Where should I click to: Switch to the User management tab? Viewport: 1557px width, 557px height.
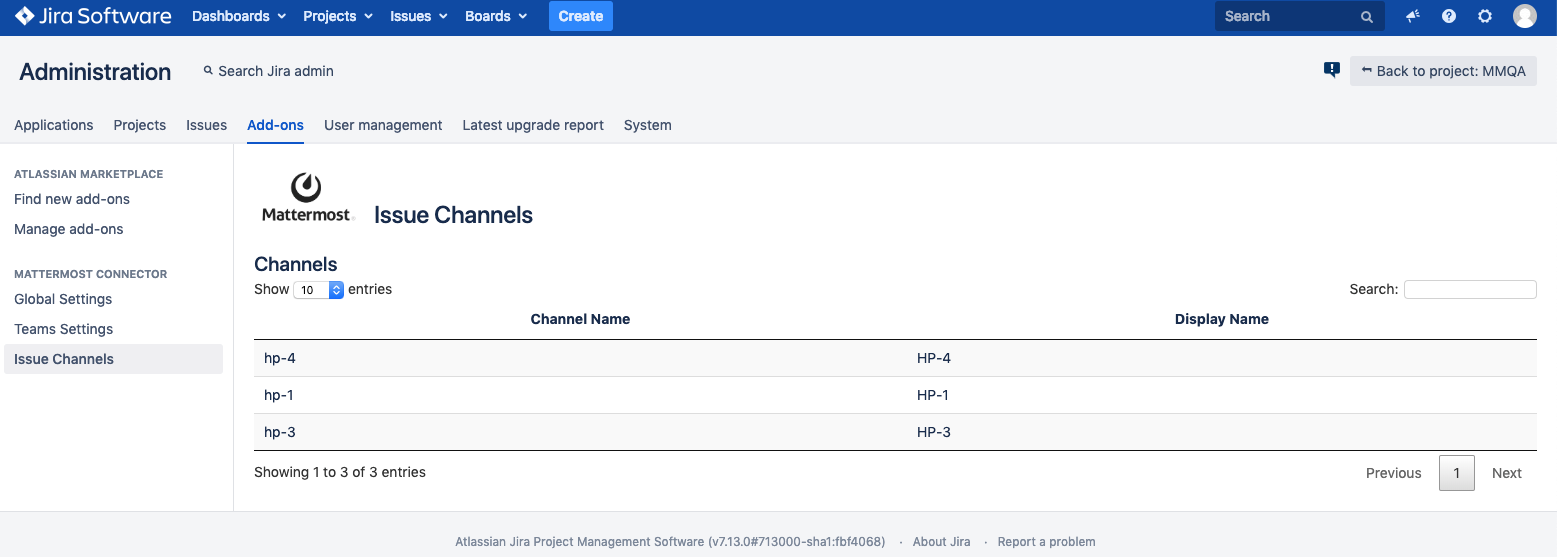[x=383, y=125]
